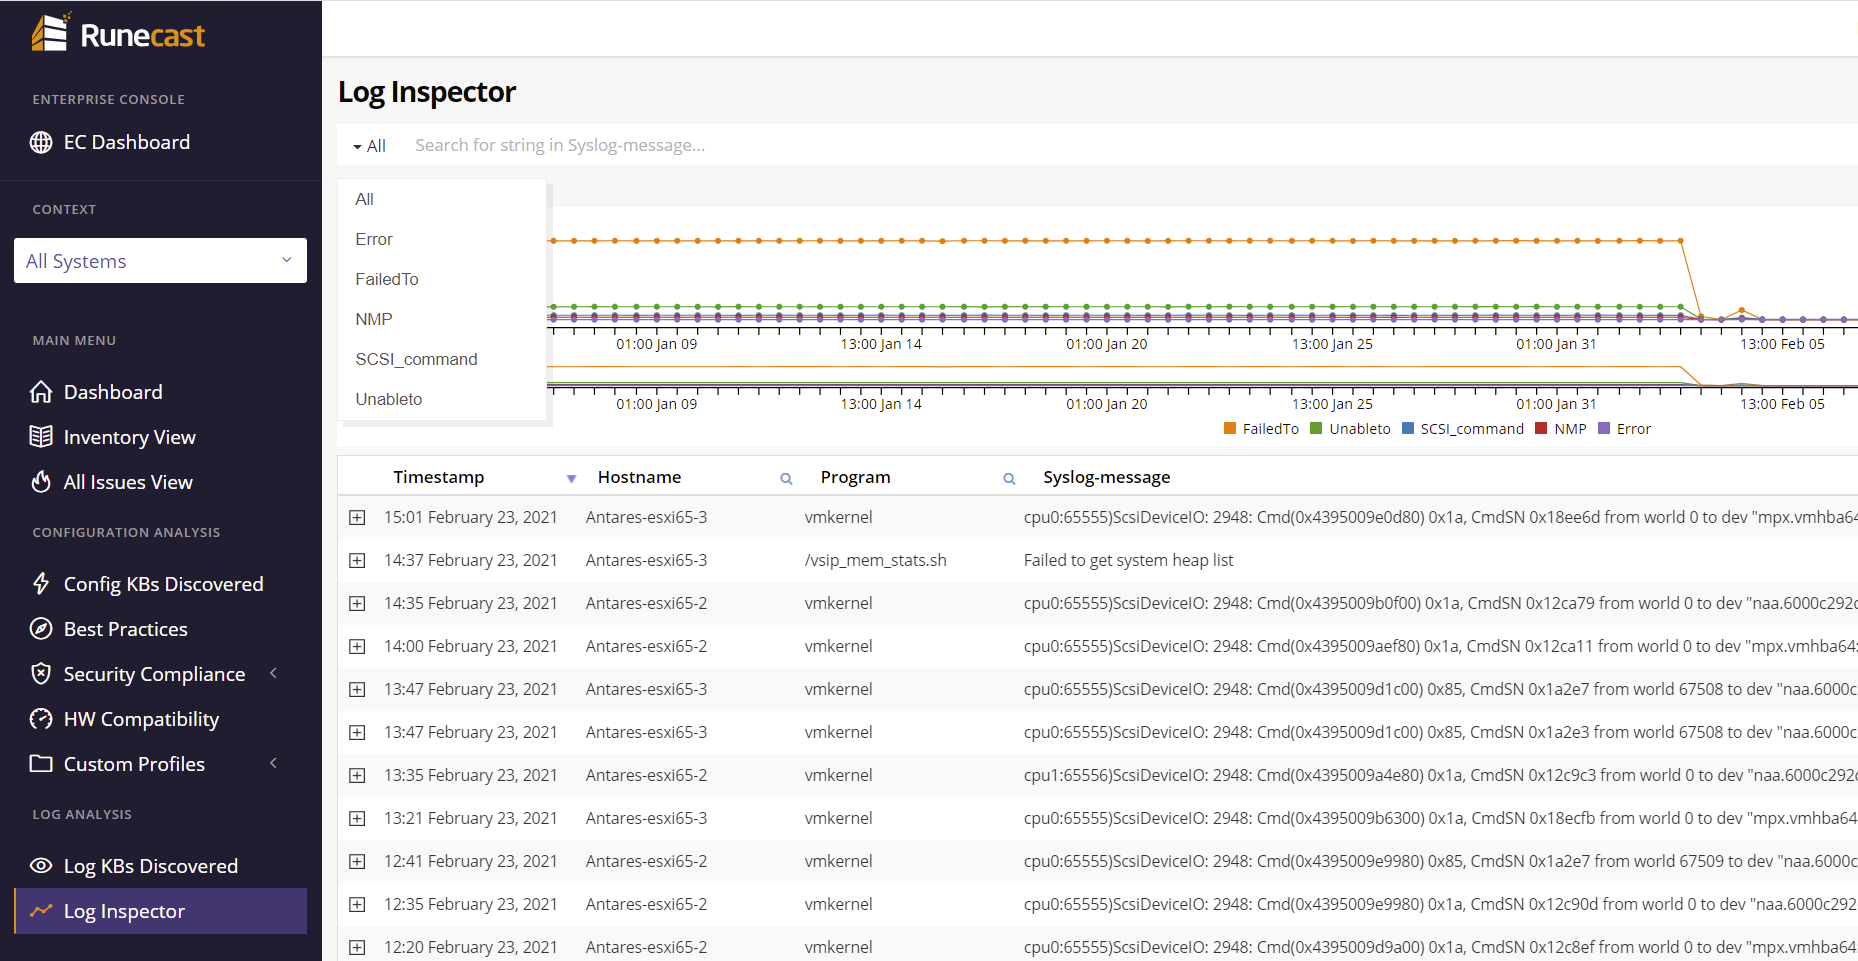
Task: Click the Dashboard home icon
Action: [x=41, y=392]
